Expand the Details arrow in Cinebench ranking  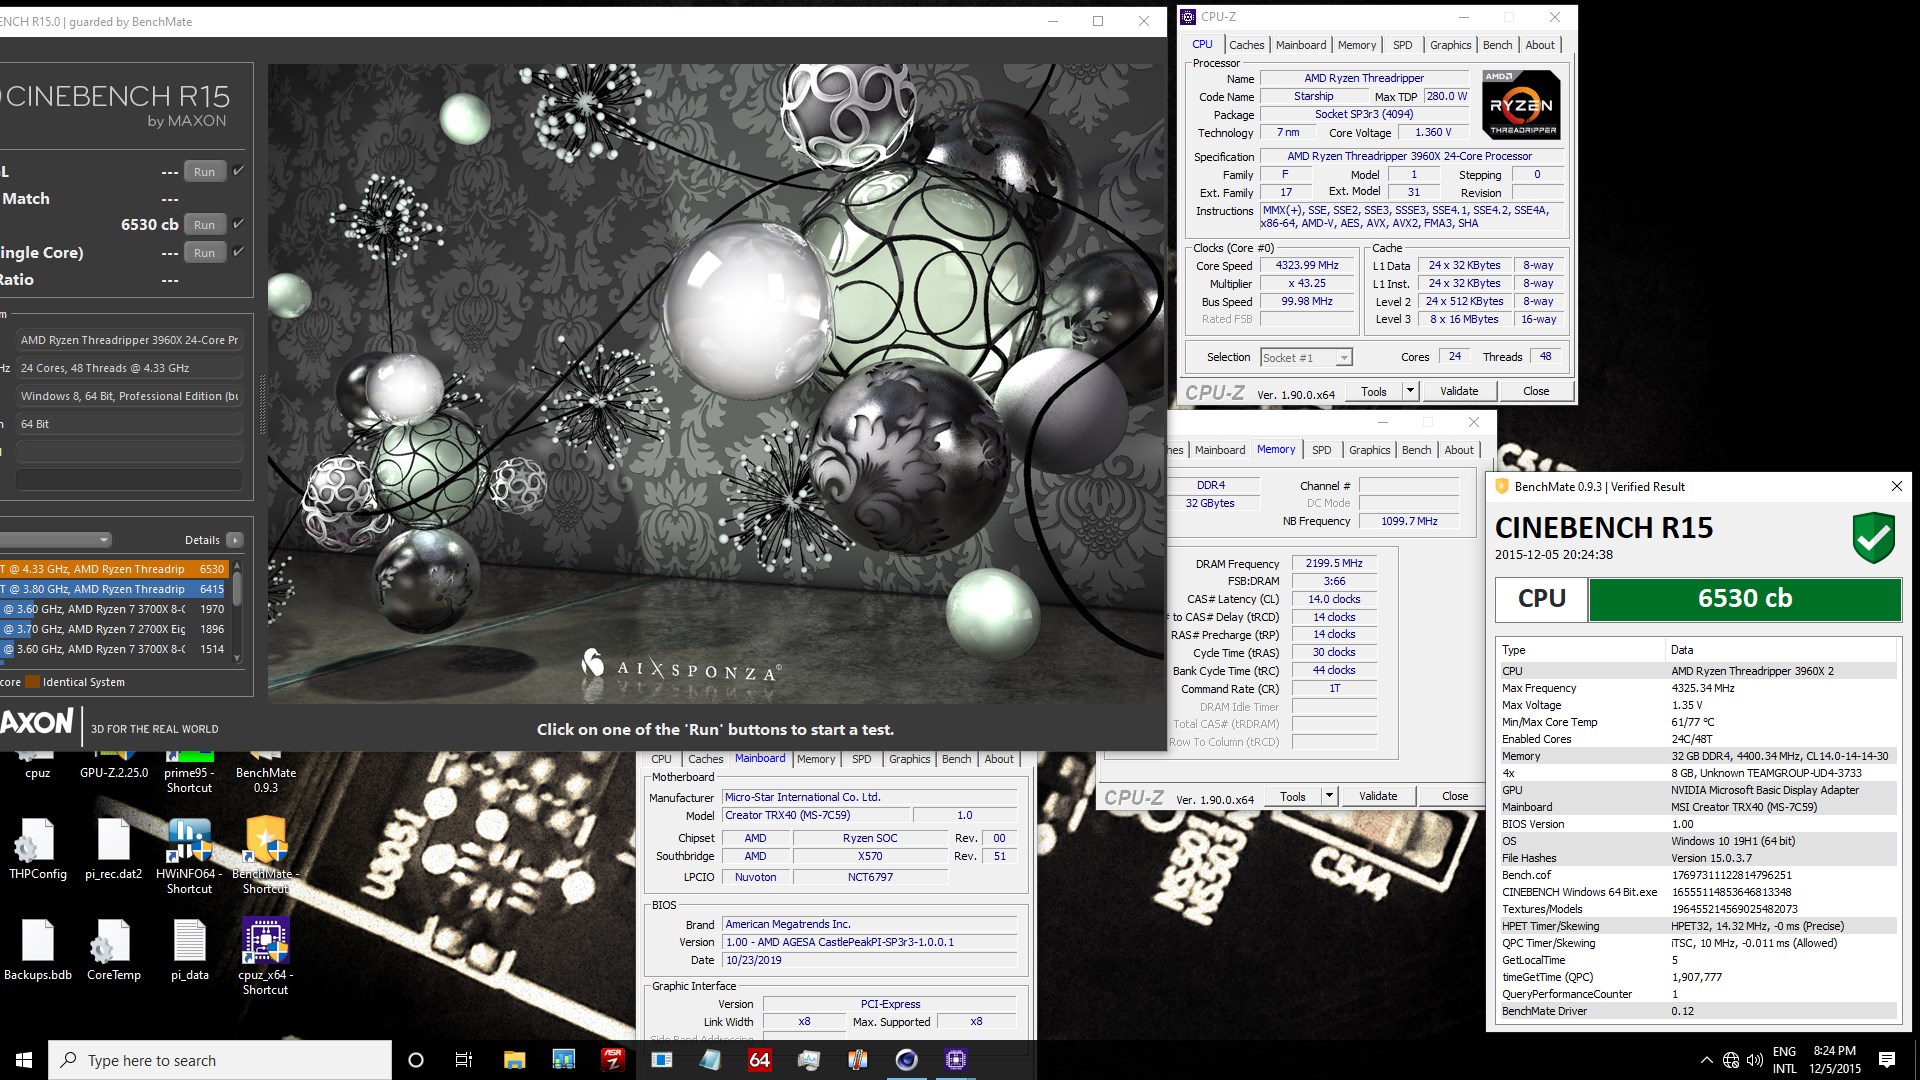(235, 540)
